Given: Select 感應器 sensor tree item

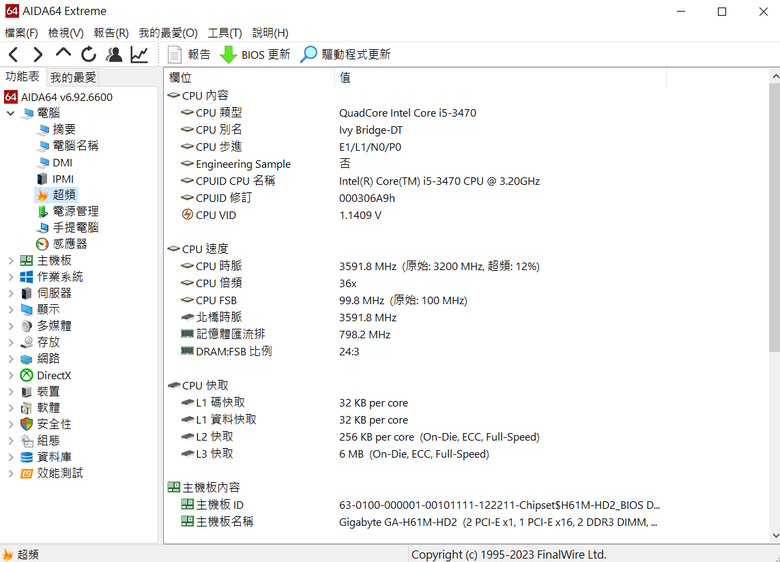Looking at the screenshot, I should 70,244.
